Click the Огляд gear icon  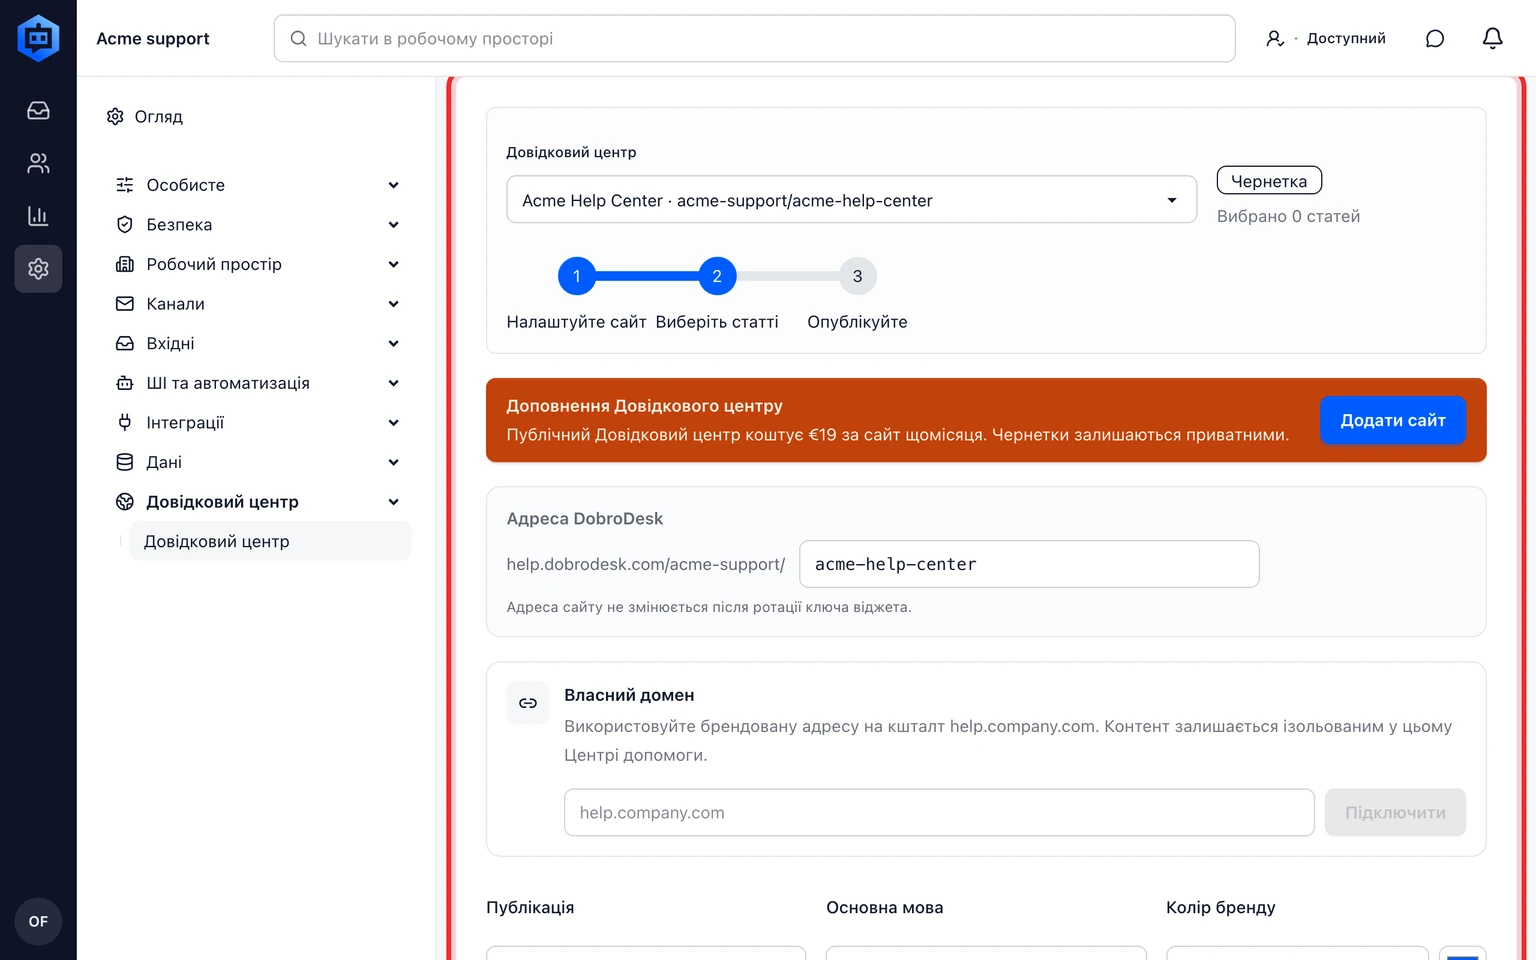(x=115, y=117)
